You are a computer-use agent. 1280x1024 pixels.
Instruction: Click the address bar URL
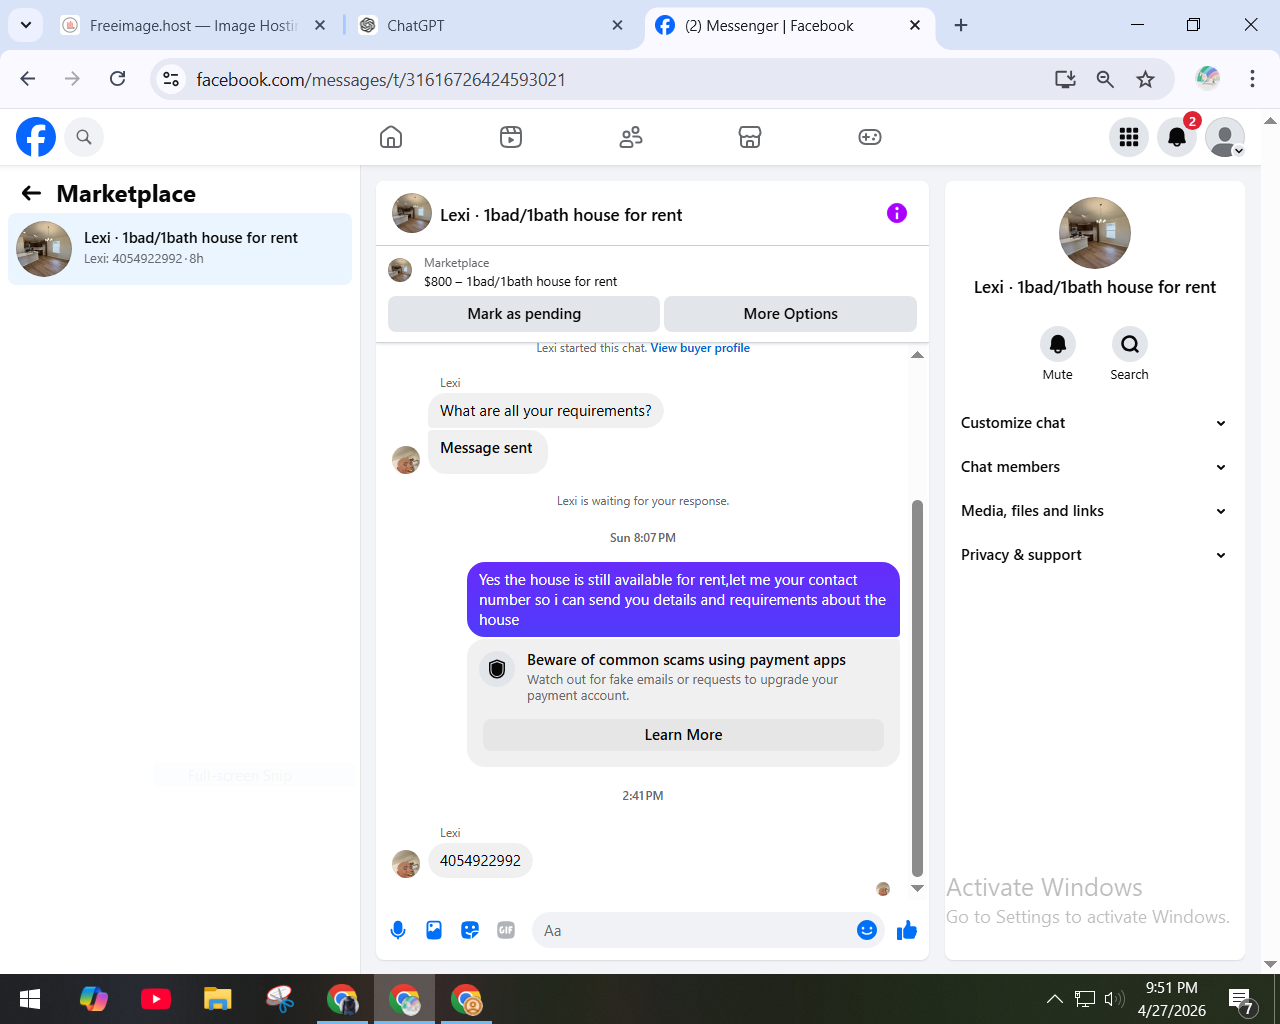tap(381, 79)
